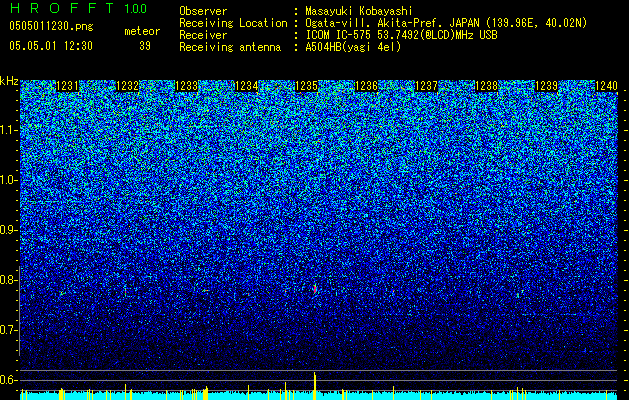Screen dimensions: 629x400
Task: Click the 1238 time marker
Action: click(486, 86)
